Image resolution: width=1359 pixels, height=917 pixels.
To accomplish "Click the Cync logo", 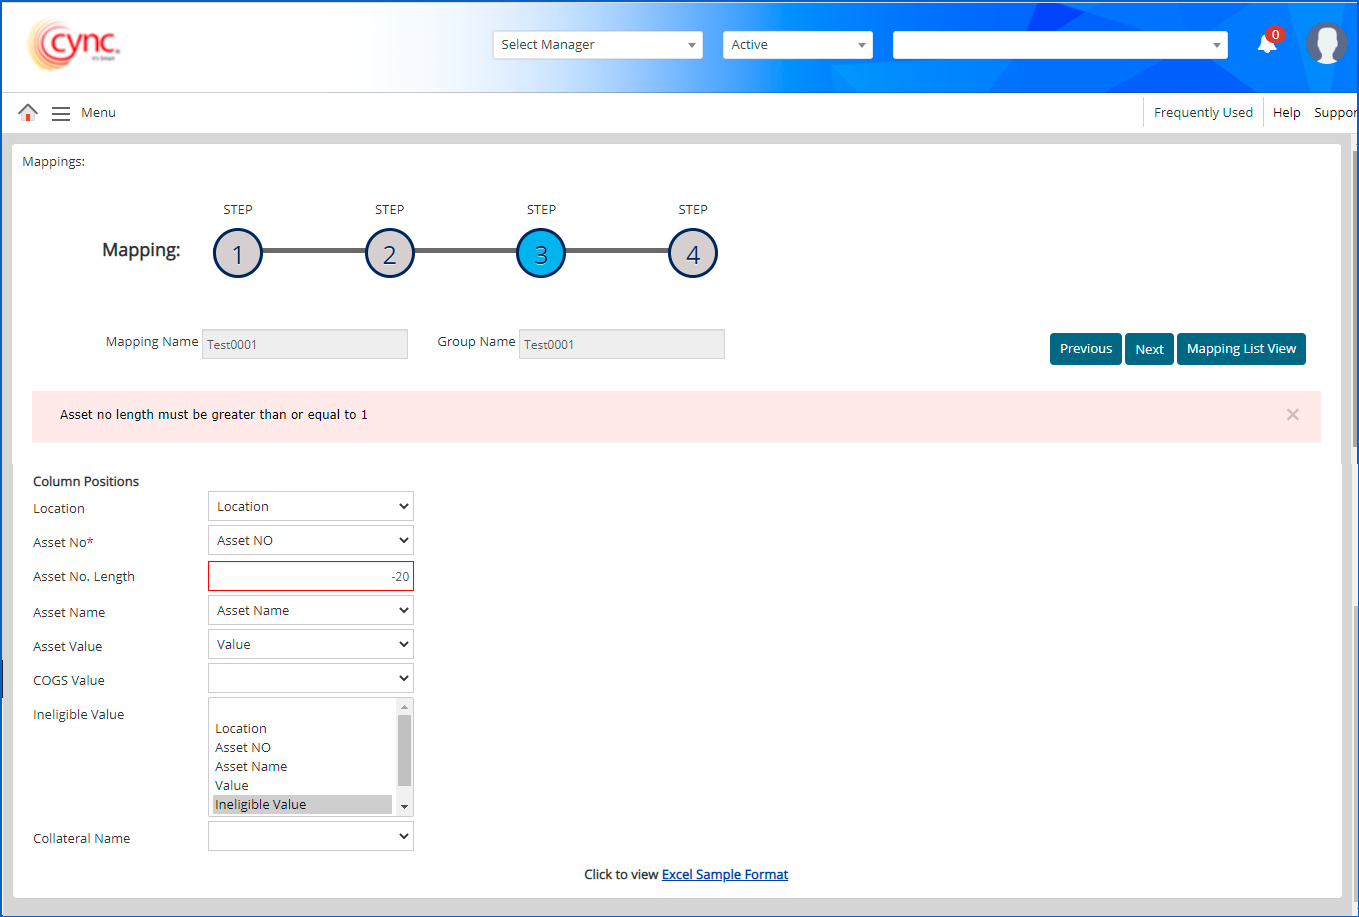I will click(75, 45).
